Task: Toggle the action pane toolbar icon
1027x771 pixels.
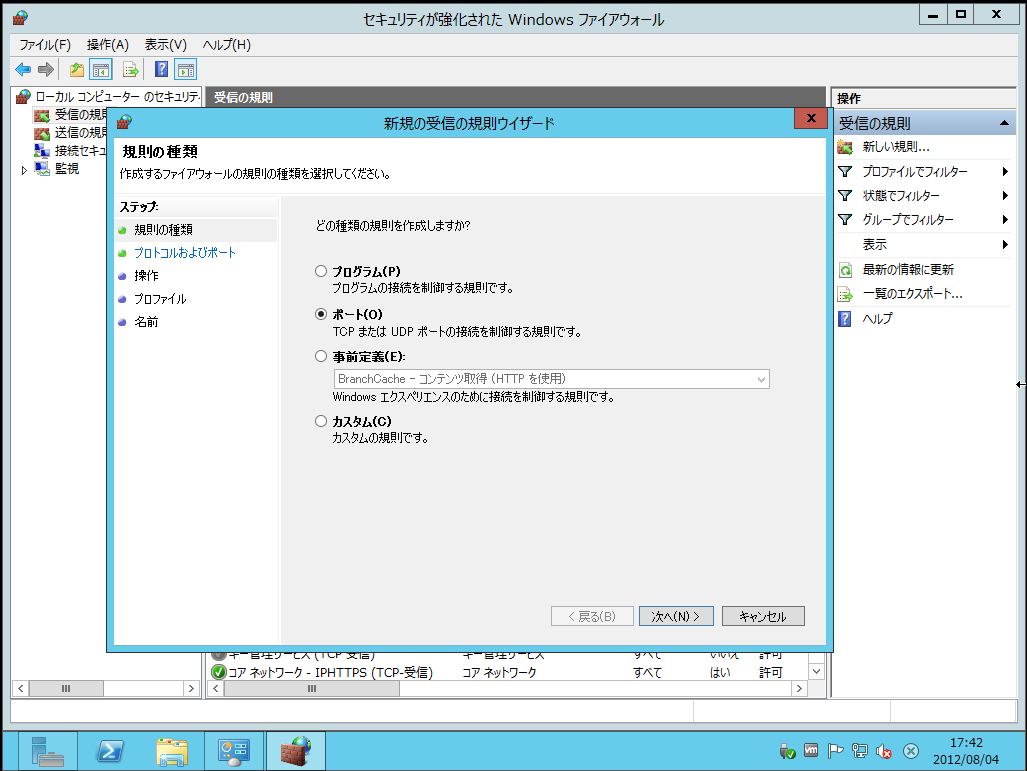Action: pos(186,69)
